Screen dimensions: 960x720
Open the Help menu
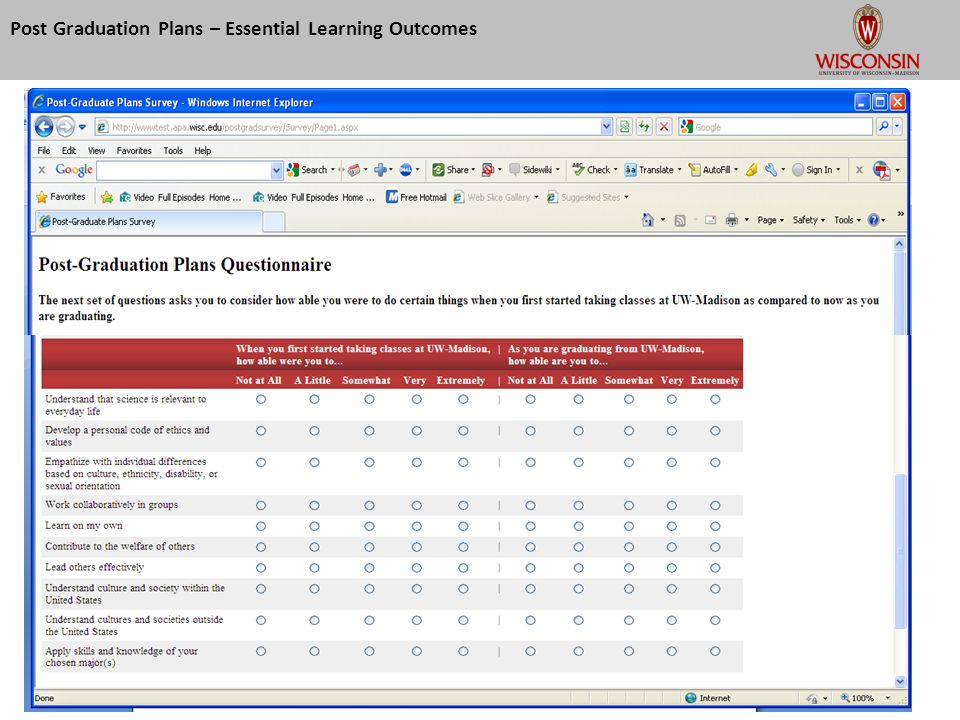[203, 151]
